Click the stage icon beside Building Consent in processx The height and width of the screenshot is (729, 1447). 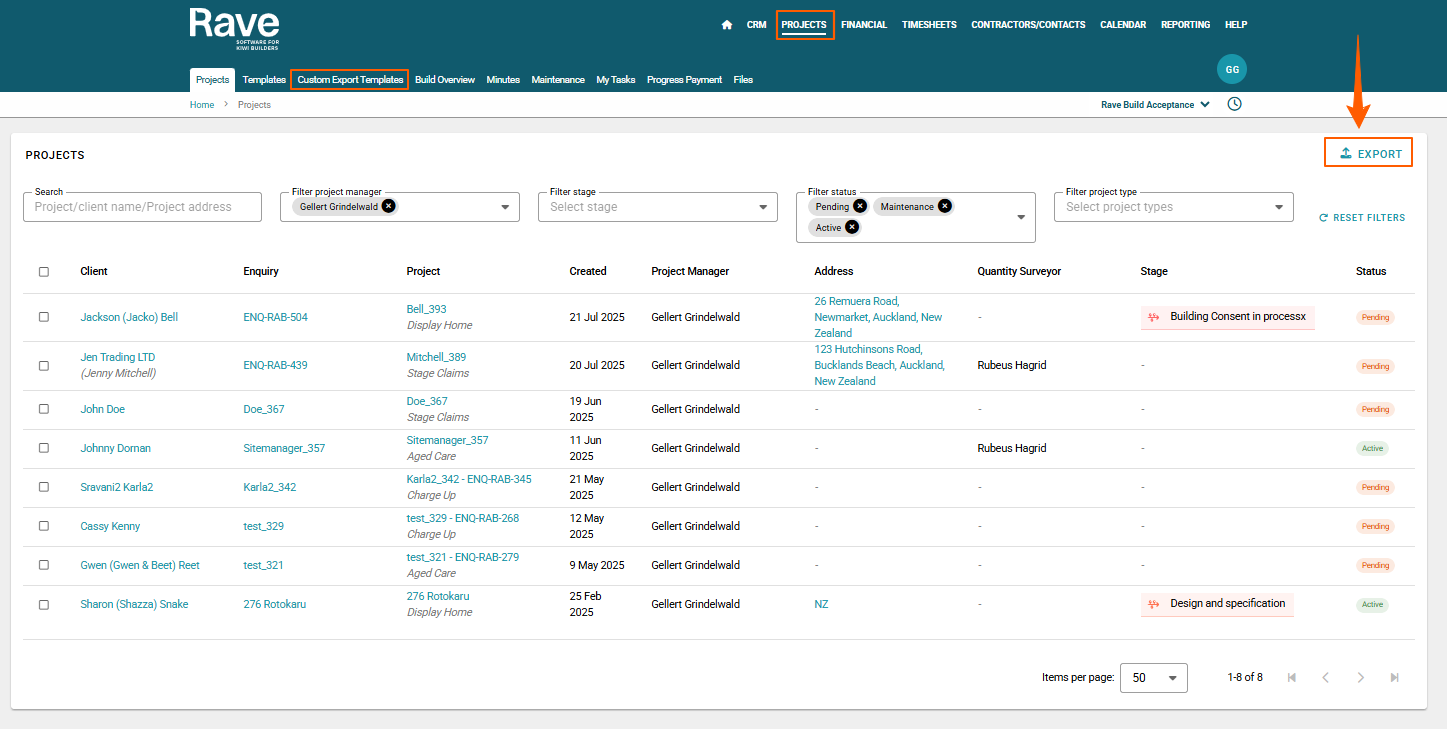pos(1153,317)
